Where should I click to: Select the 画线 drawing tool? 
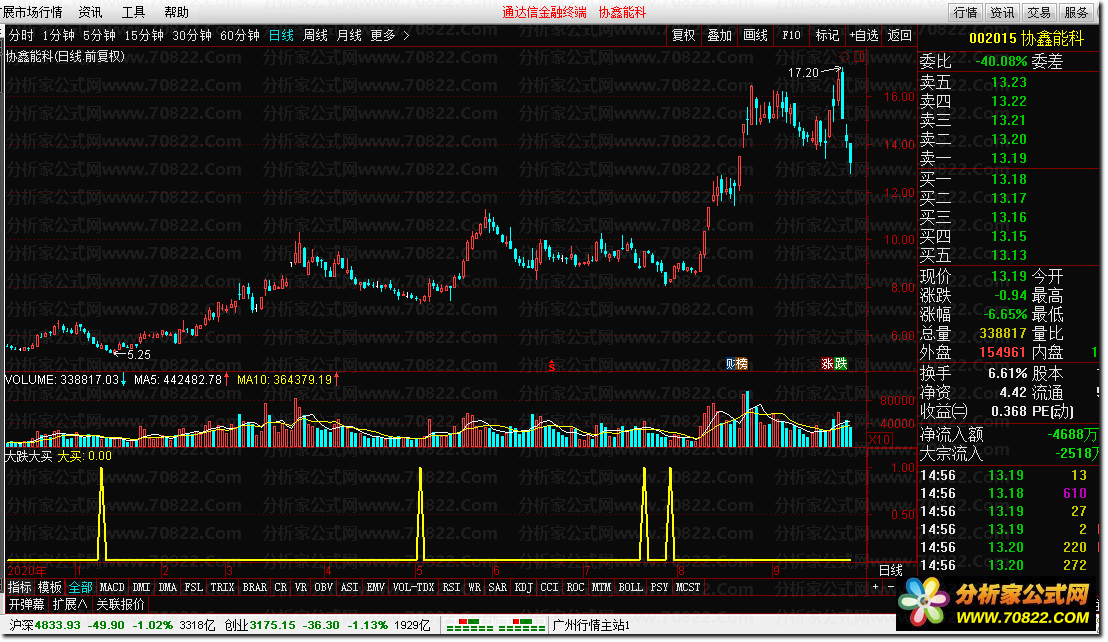click(755, 35)
